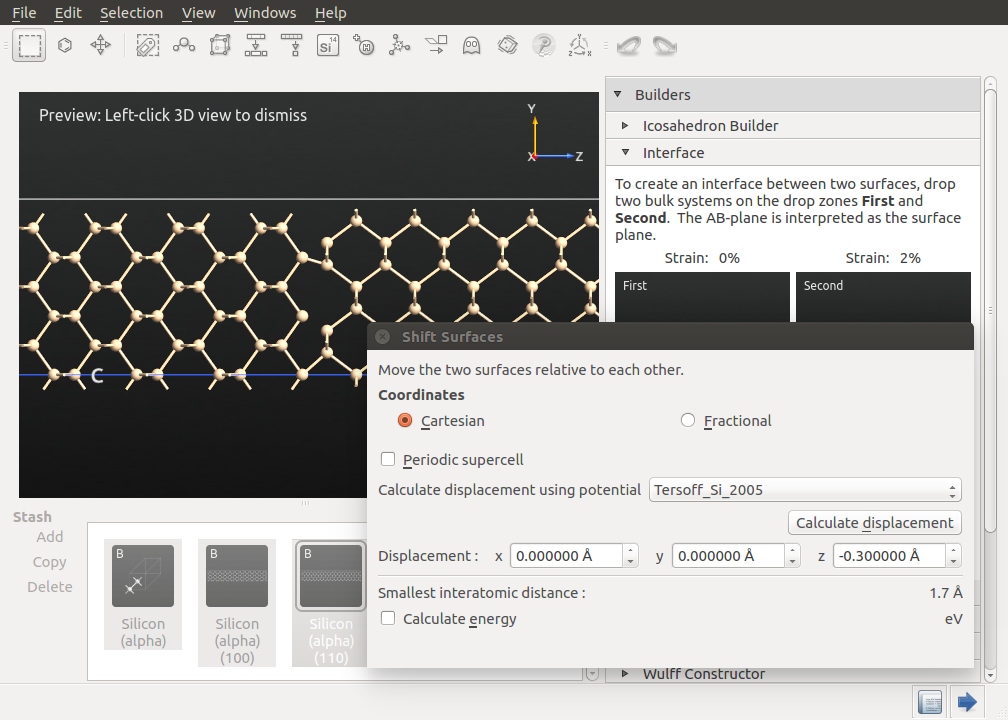Open the Si periodic table element tool
Screen dimensions: 1008x720
328,46
